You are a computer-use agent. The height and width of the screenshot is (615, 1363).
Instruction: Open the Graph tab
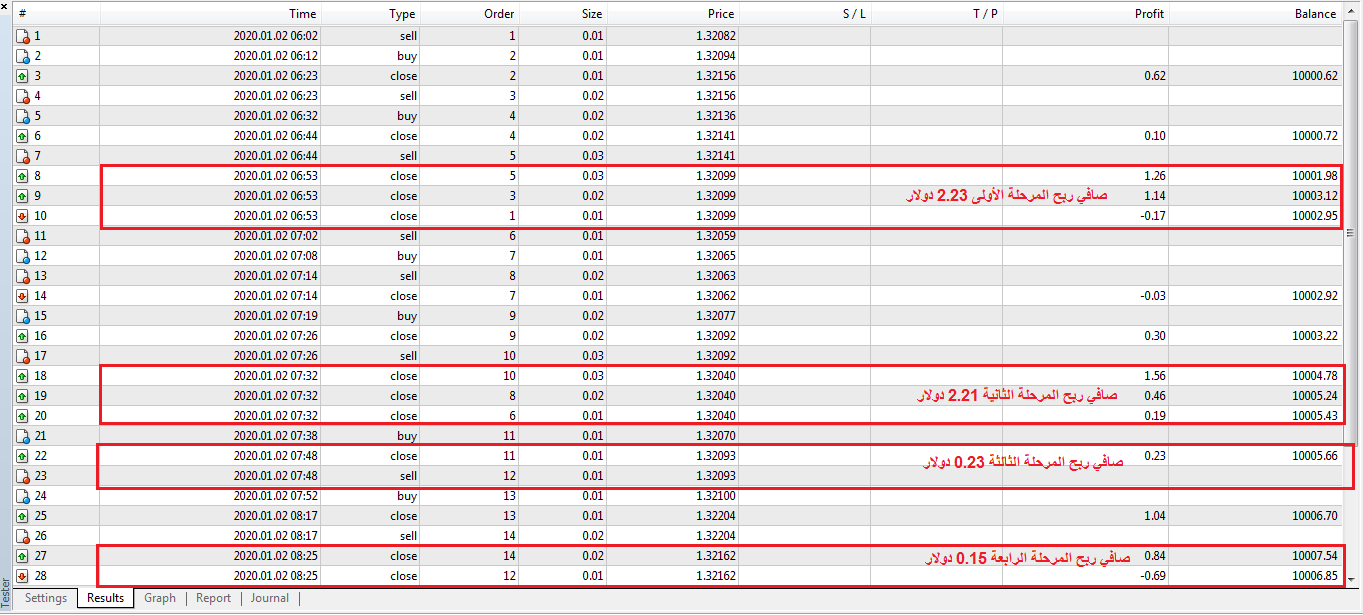(159, 598)
